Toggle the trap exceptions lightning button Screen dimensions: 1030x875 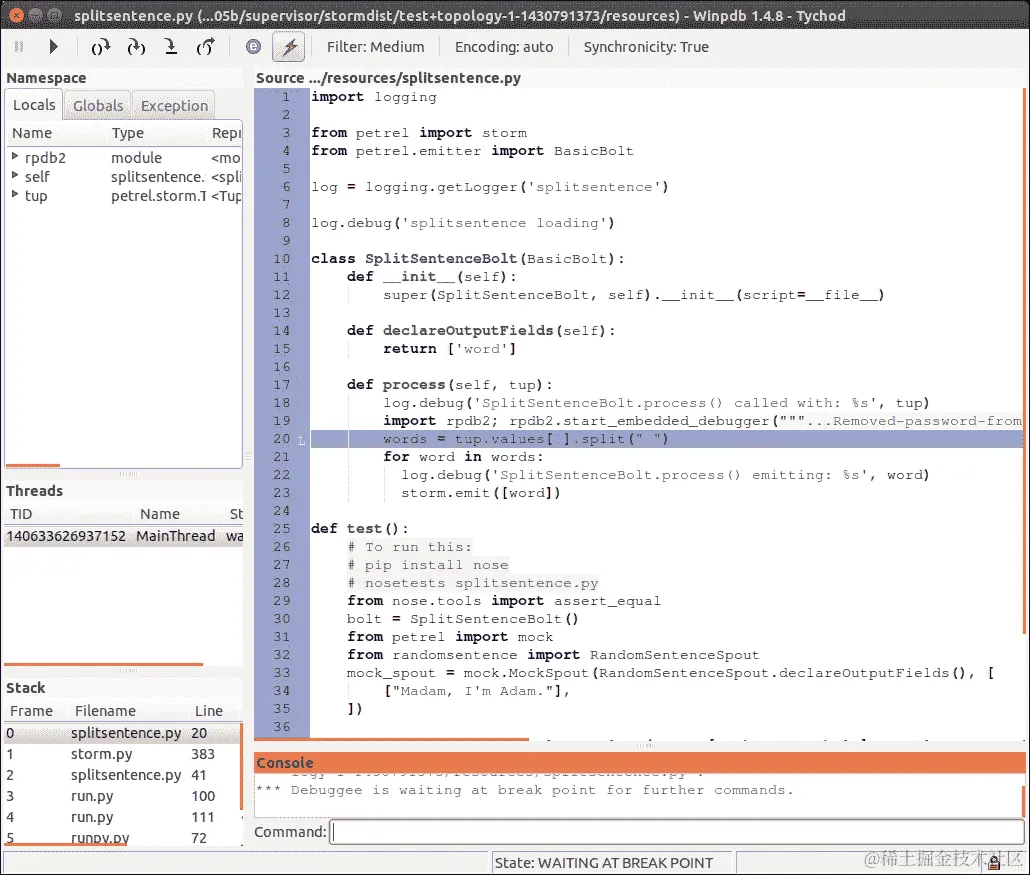click(x=289, y=47)
